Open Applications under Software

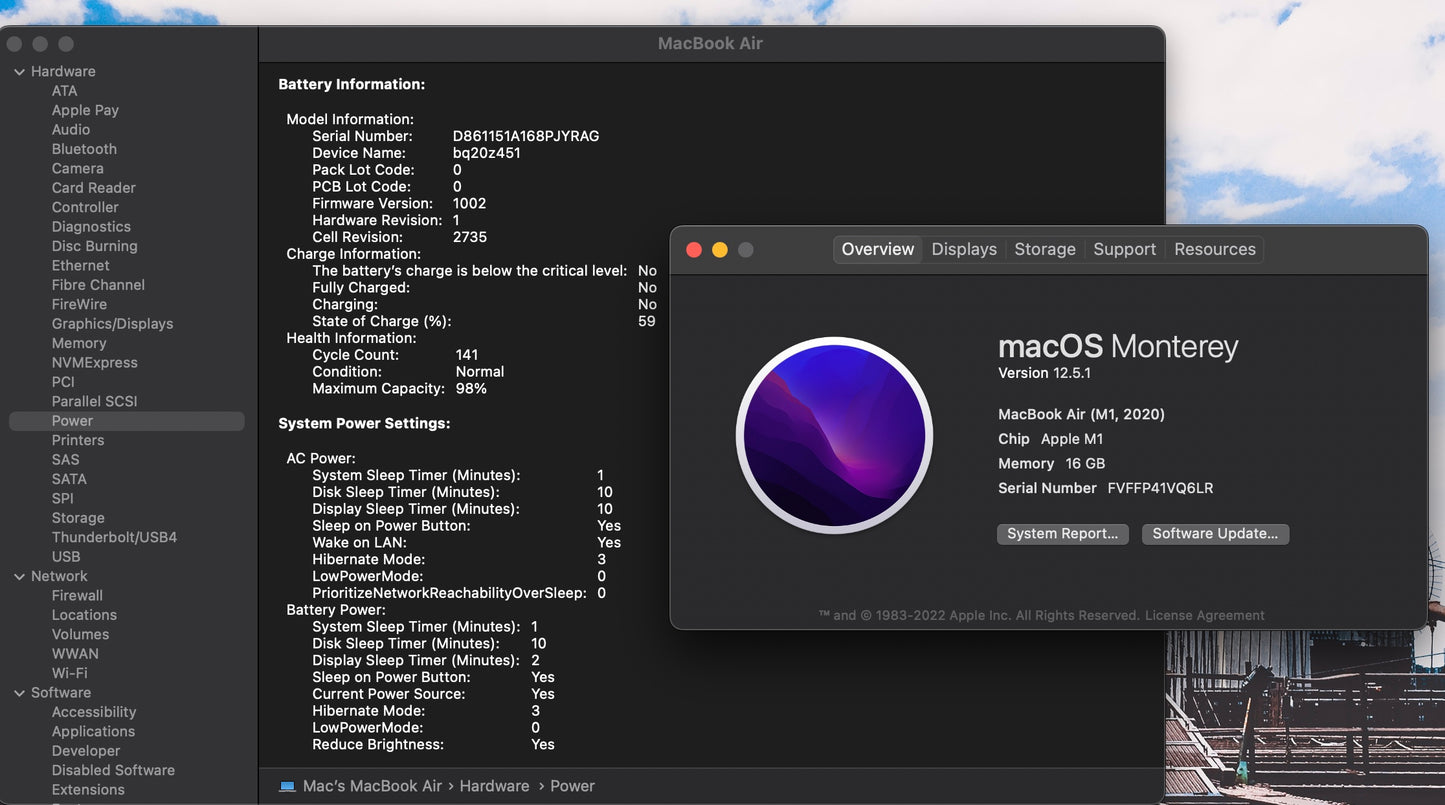(93, 731)
